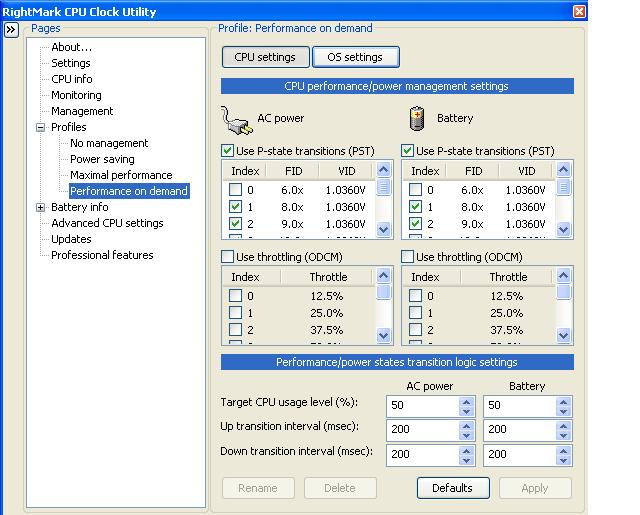Viewport: 640px width, 515px height.
Task: Open the Settings page in tree
Action: (71, 63)
